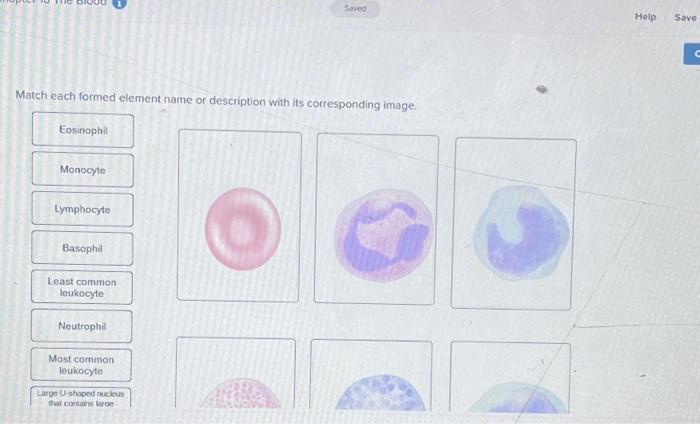Select the Monocyte label
Viewport: 700px width, 424px height.
pos(83,170)
